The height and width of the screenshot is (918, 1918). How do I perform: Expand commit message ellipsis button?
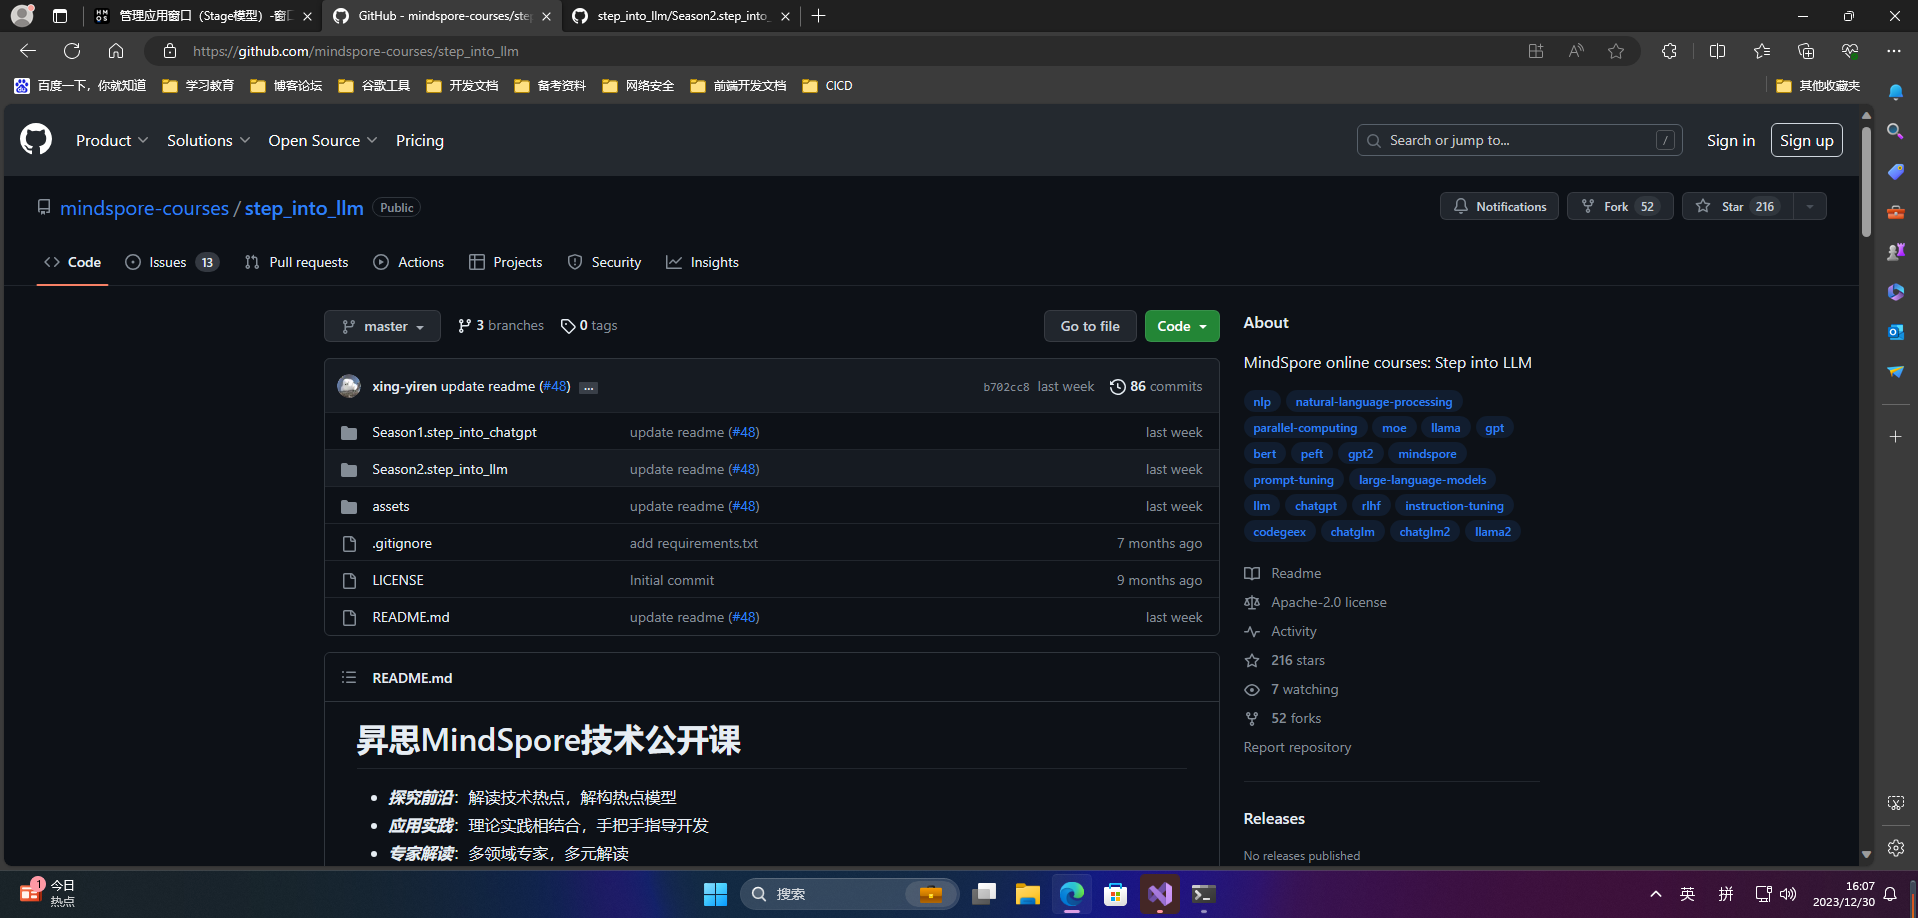click(589, 388)
